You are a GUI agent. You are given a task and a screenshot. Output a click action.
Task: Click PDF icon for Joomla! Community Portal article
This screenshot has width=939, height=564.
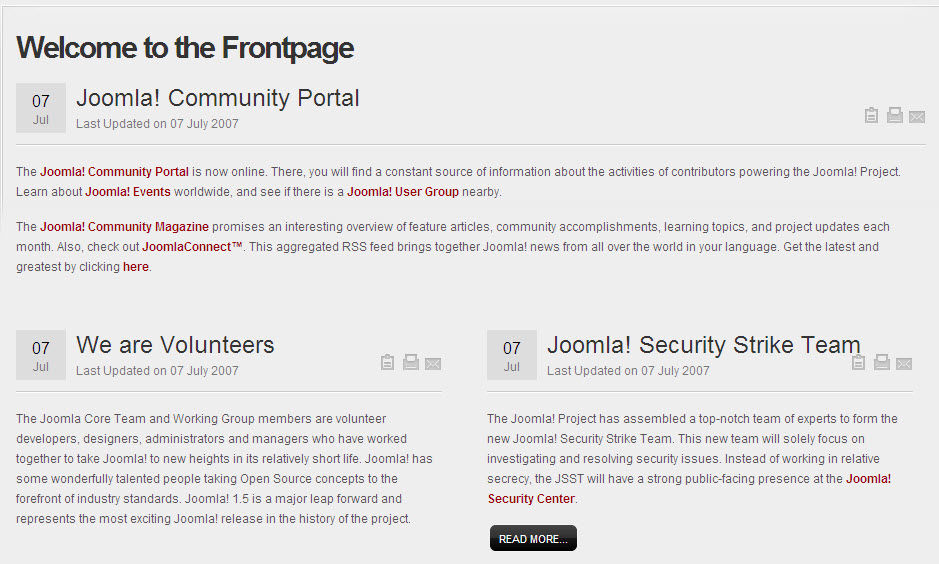click(x=871, y=115)
